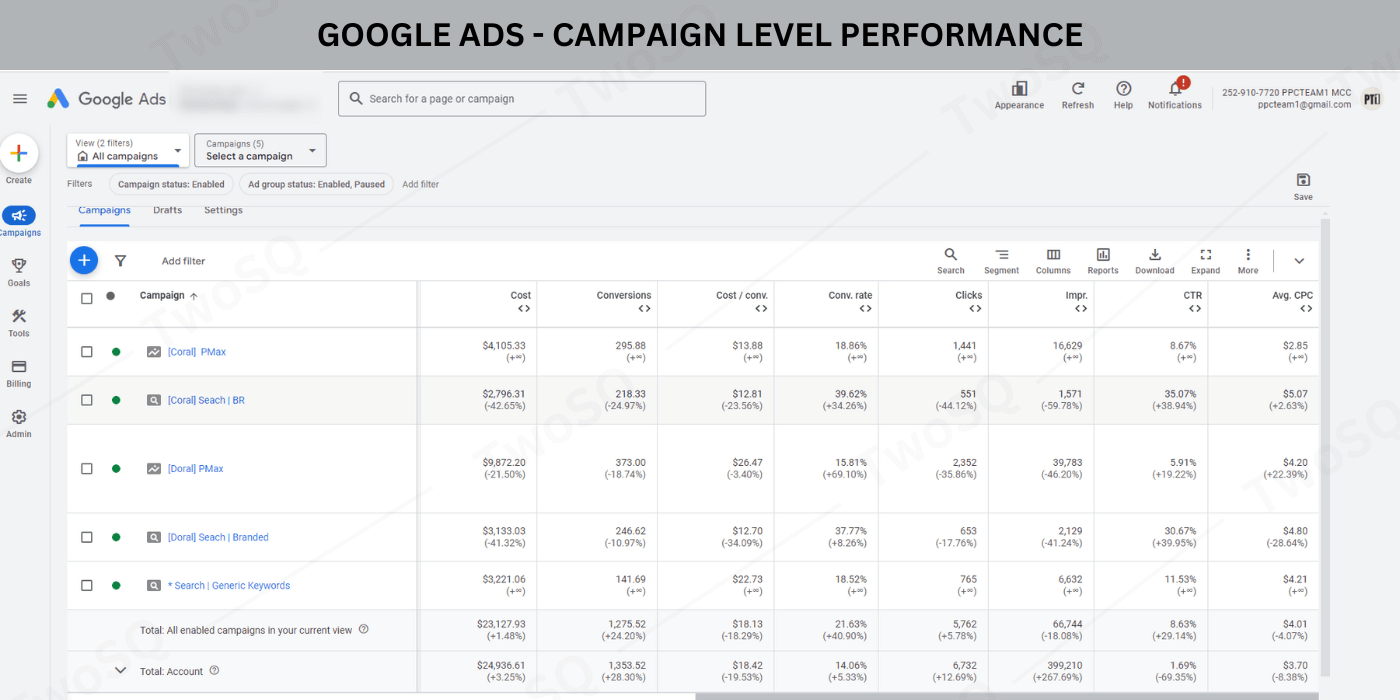Select the [Doral] PMax row checkbox

(x=87, y=469)
